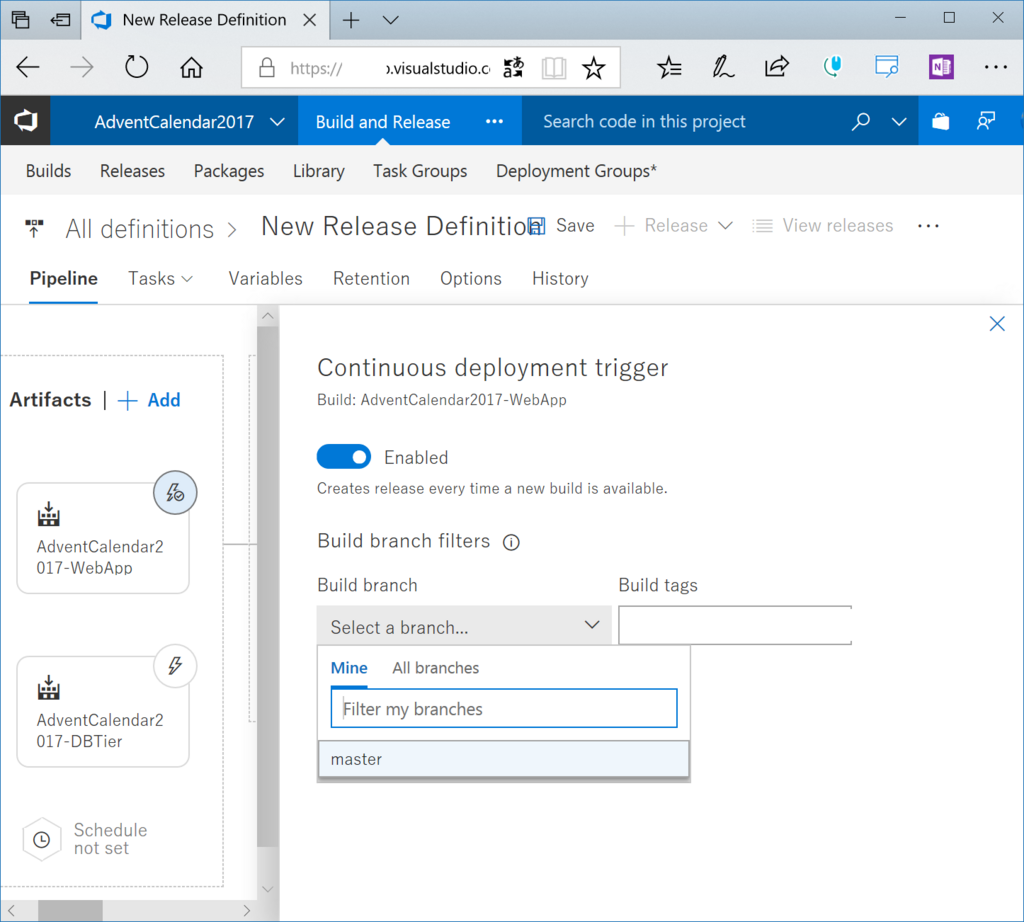The height and width of the screenshot is (922, 1024).
Task: Click the Build branch filters info icon
Action: [x=511, y=542]
